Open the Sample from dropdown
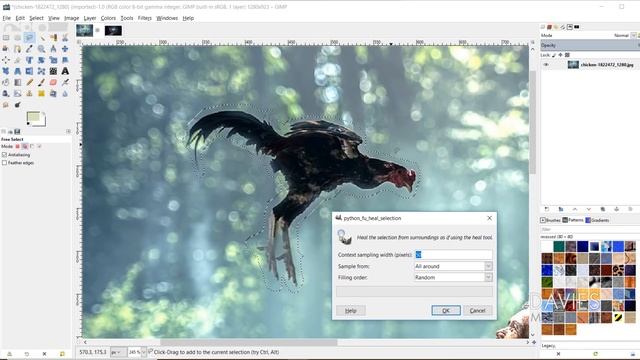 point(453,266)
